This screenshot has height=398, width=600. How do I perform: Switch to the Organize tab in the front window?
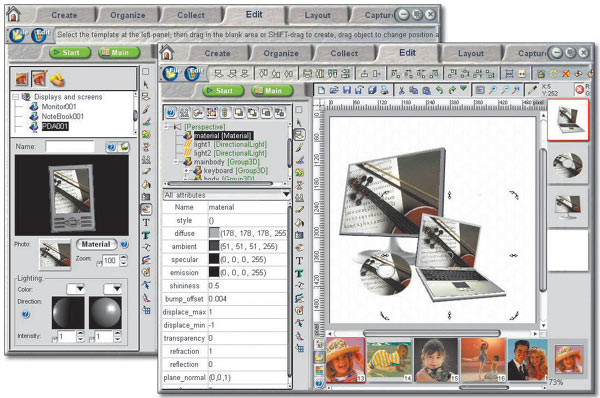(281, 53)
